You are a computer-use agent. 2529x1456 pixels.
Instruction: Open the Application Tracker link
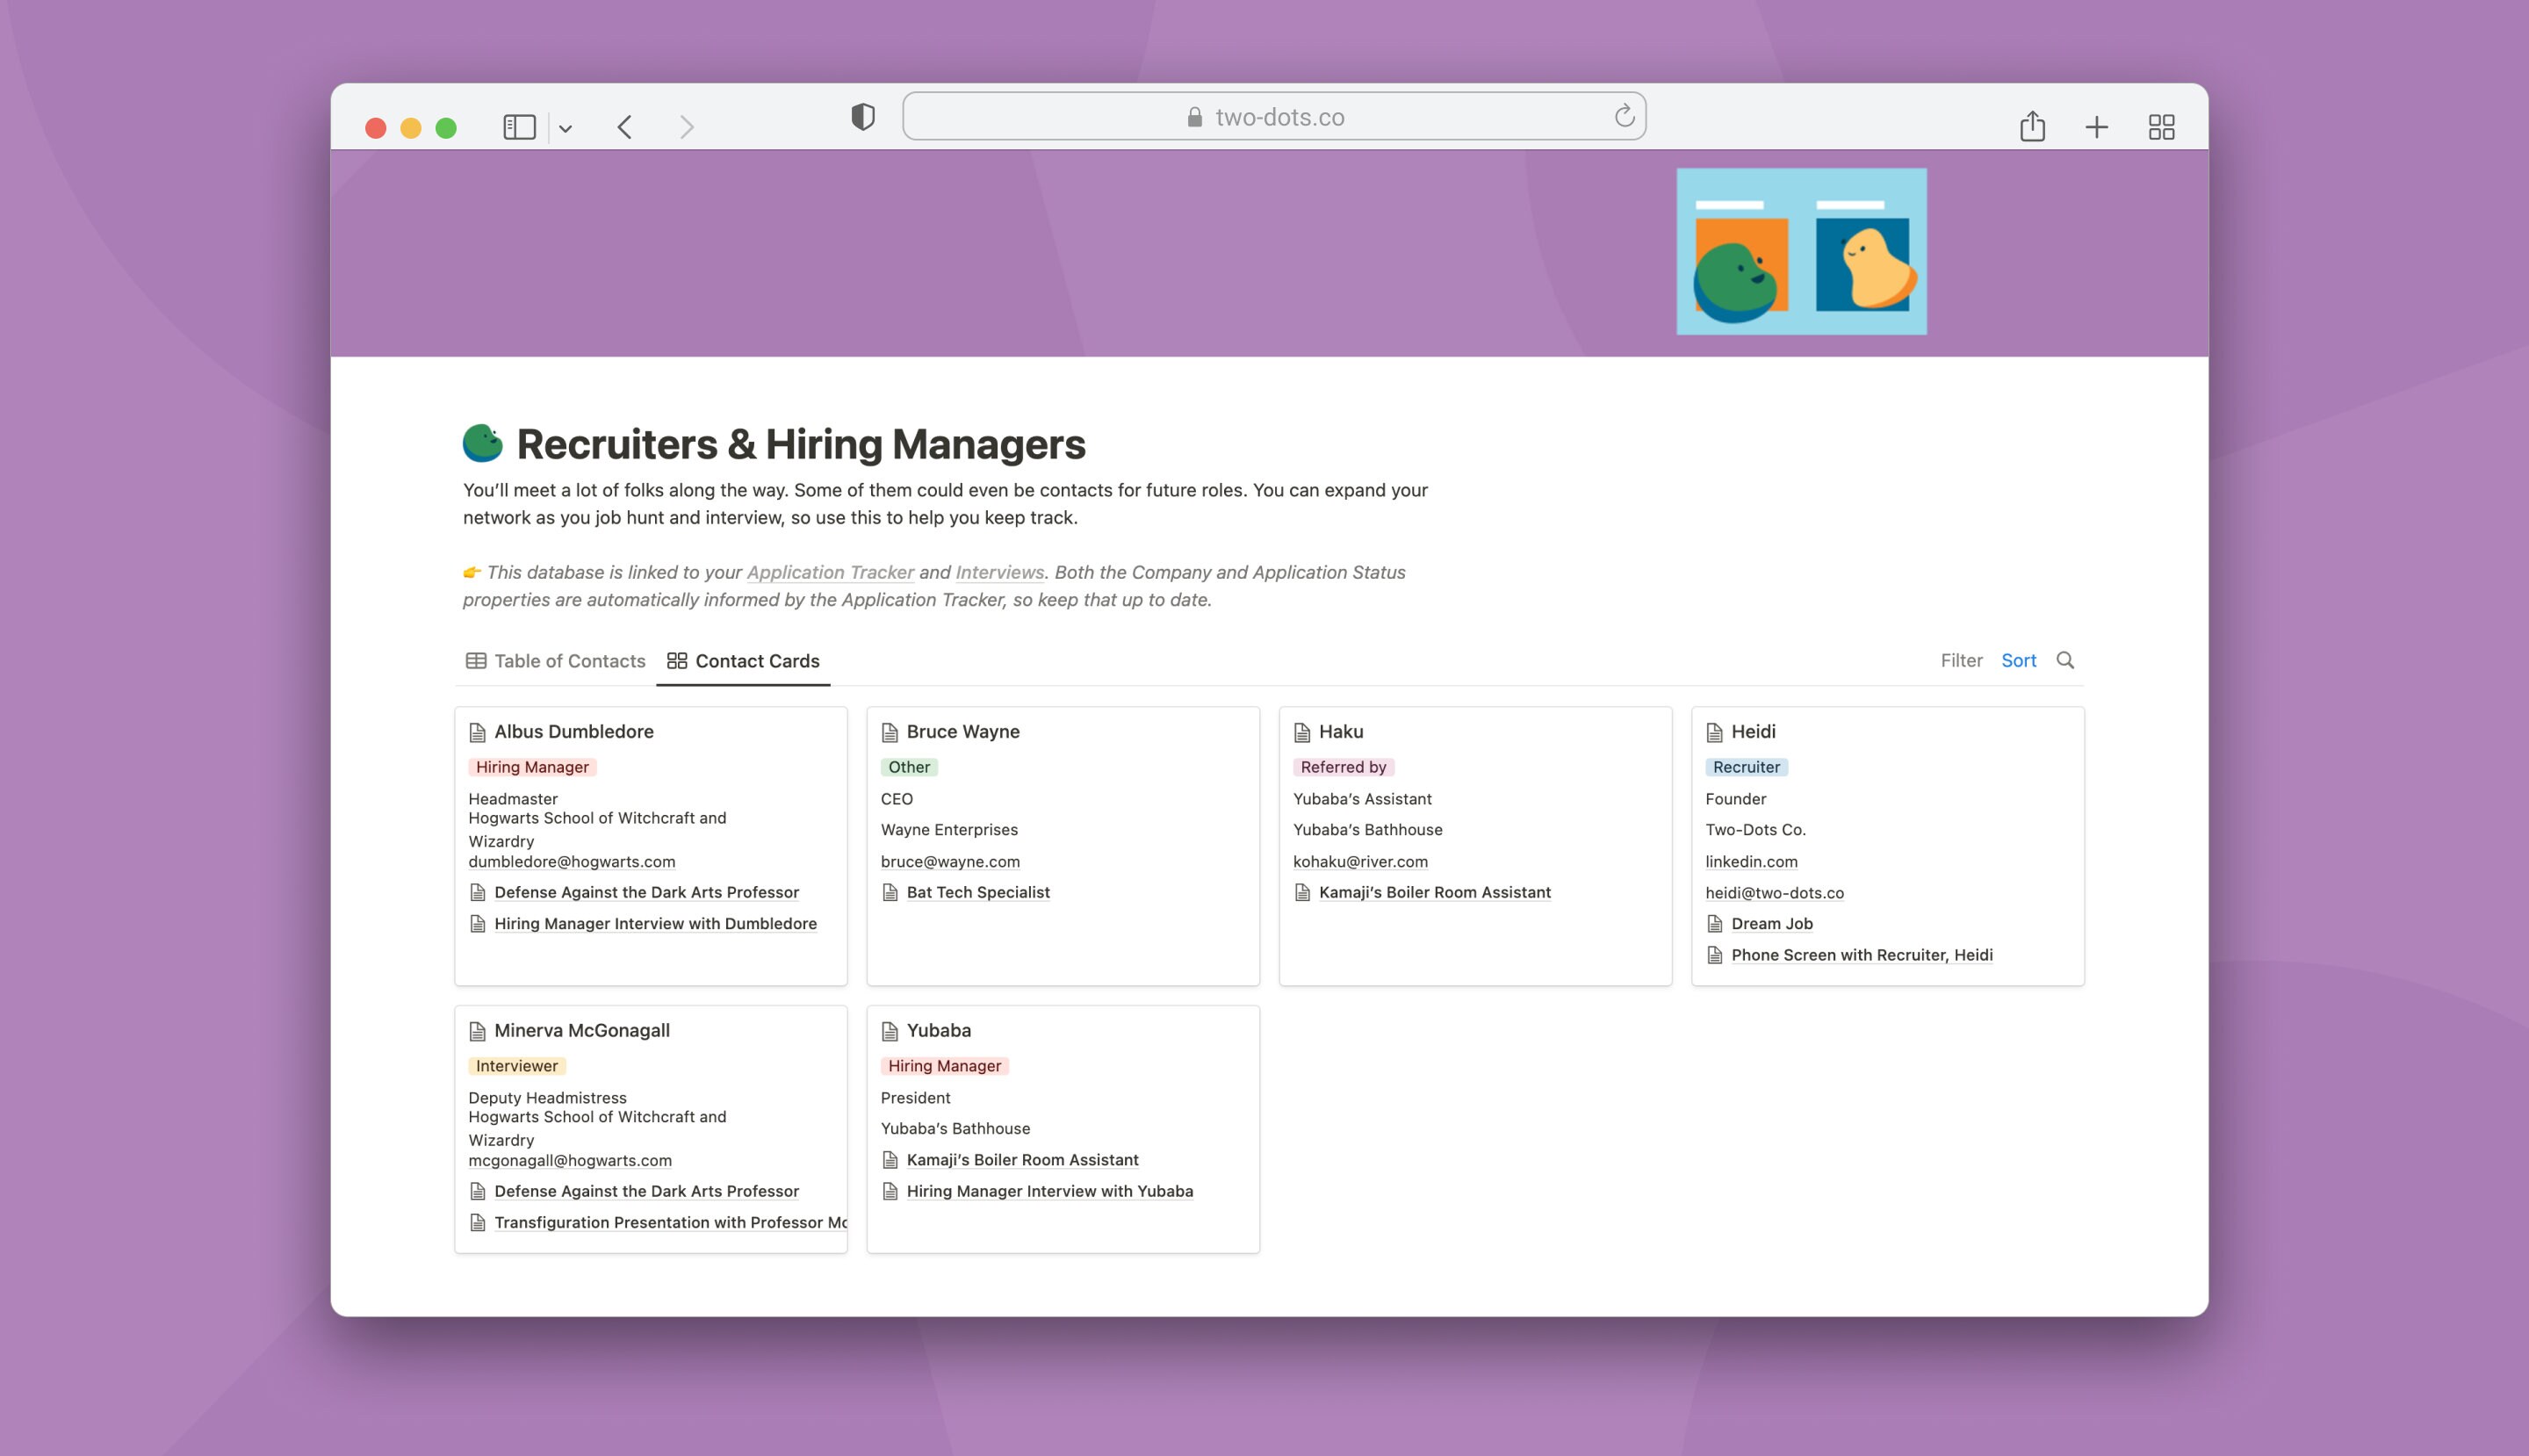[x=830, y=572]
